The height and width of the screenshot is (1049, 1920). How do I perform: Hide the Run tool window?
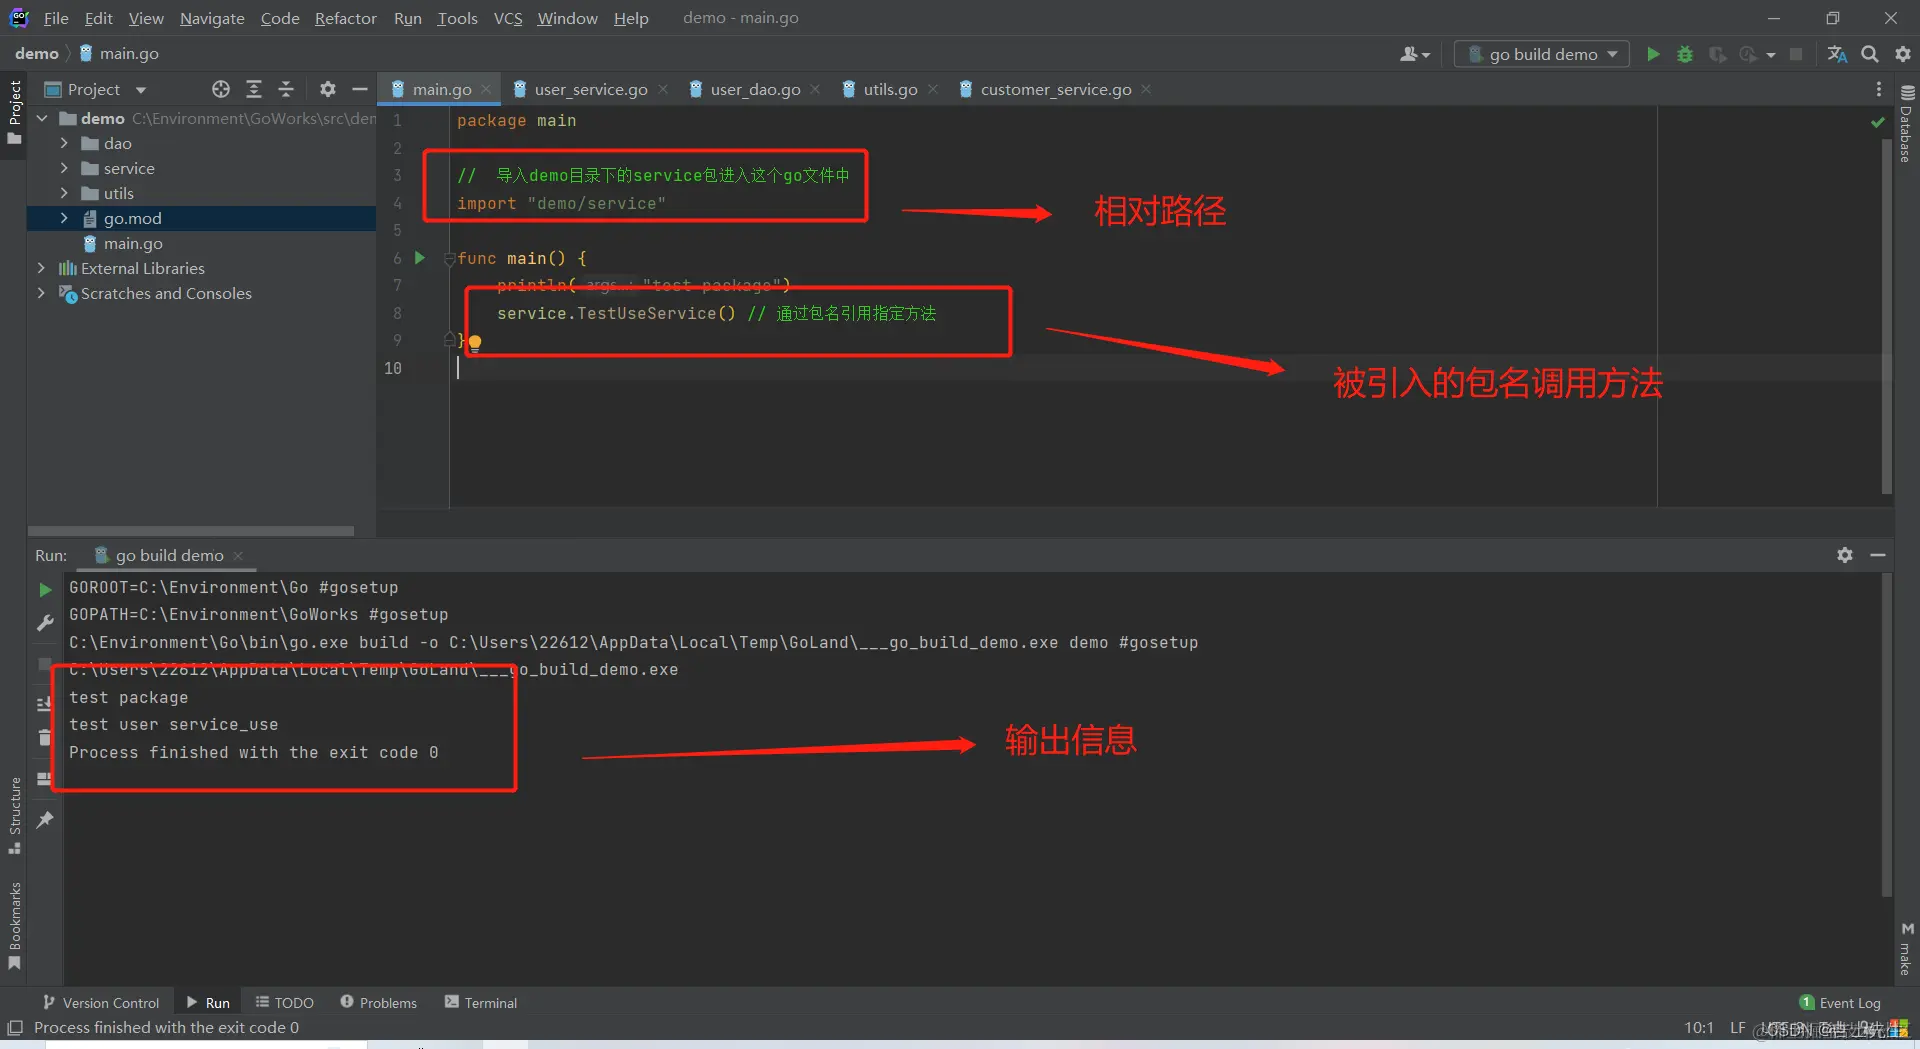[x=1878, y=555]
